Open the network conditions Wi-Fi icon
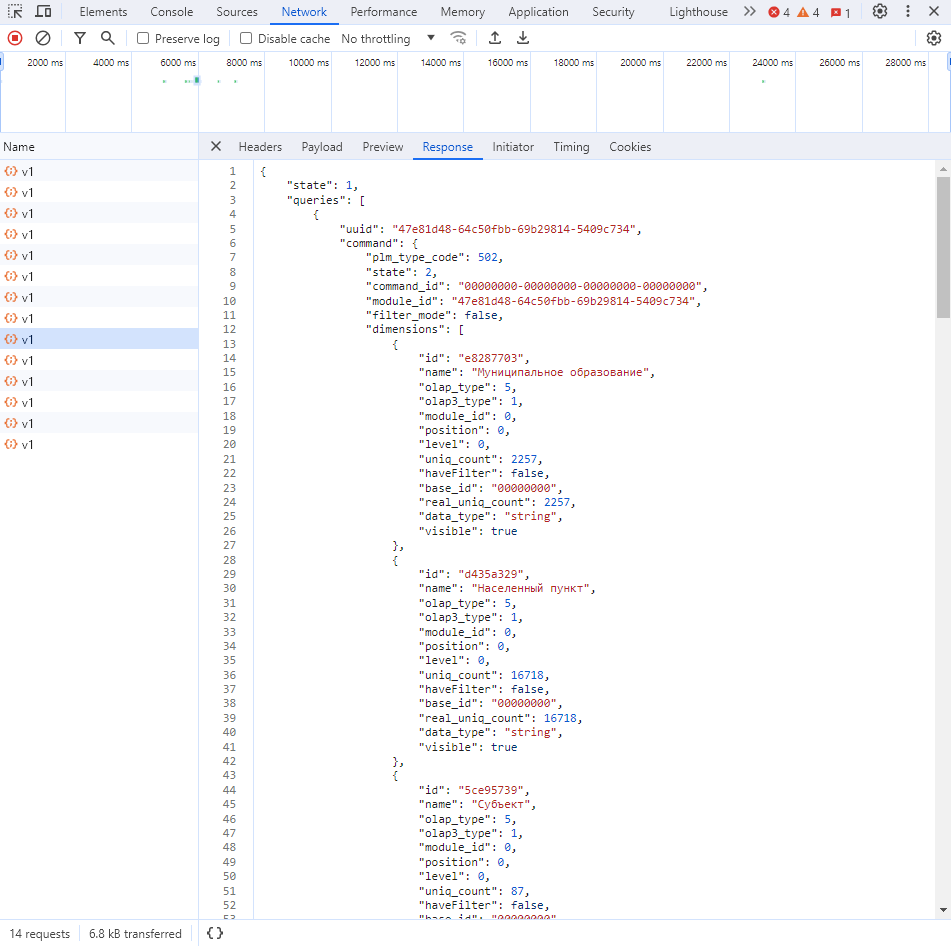 tap(458, 38)
